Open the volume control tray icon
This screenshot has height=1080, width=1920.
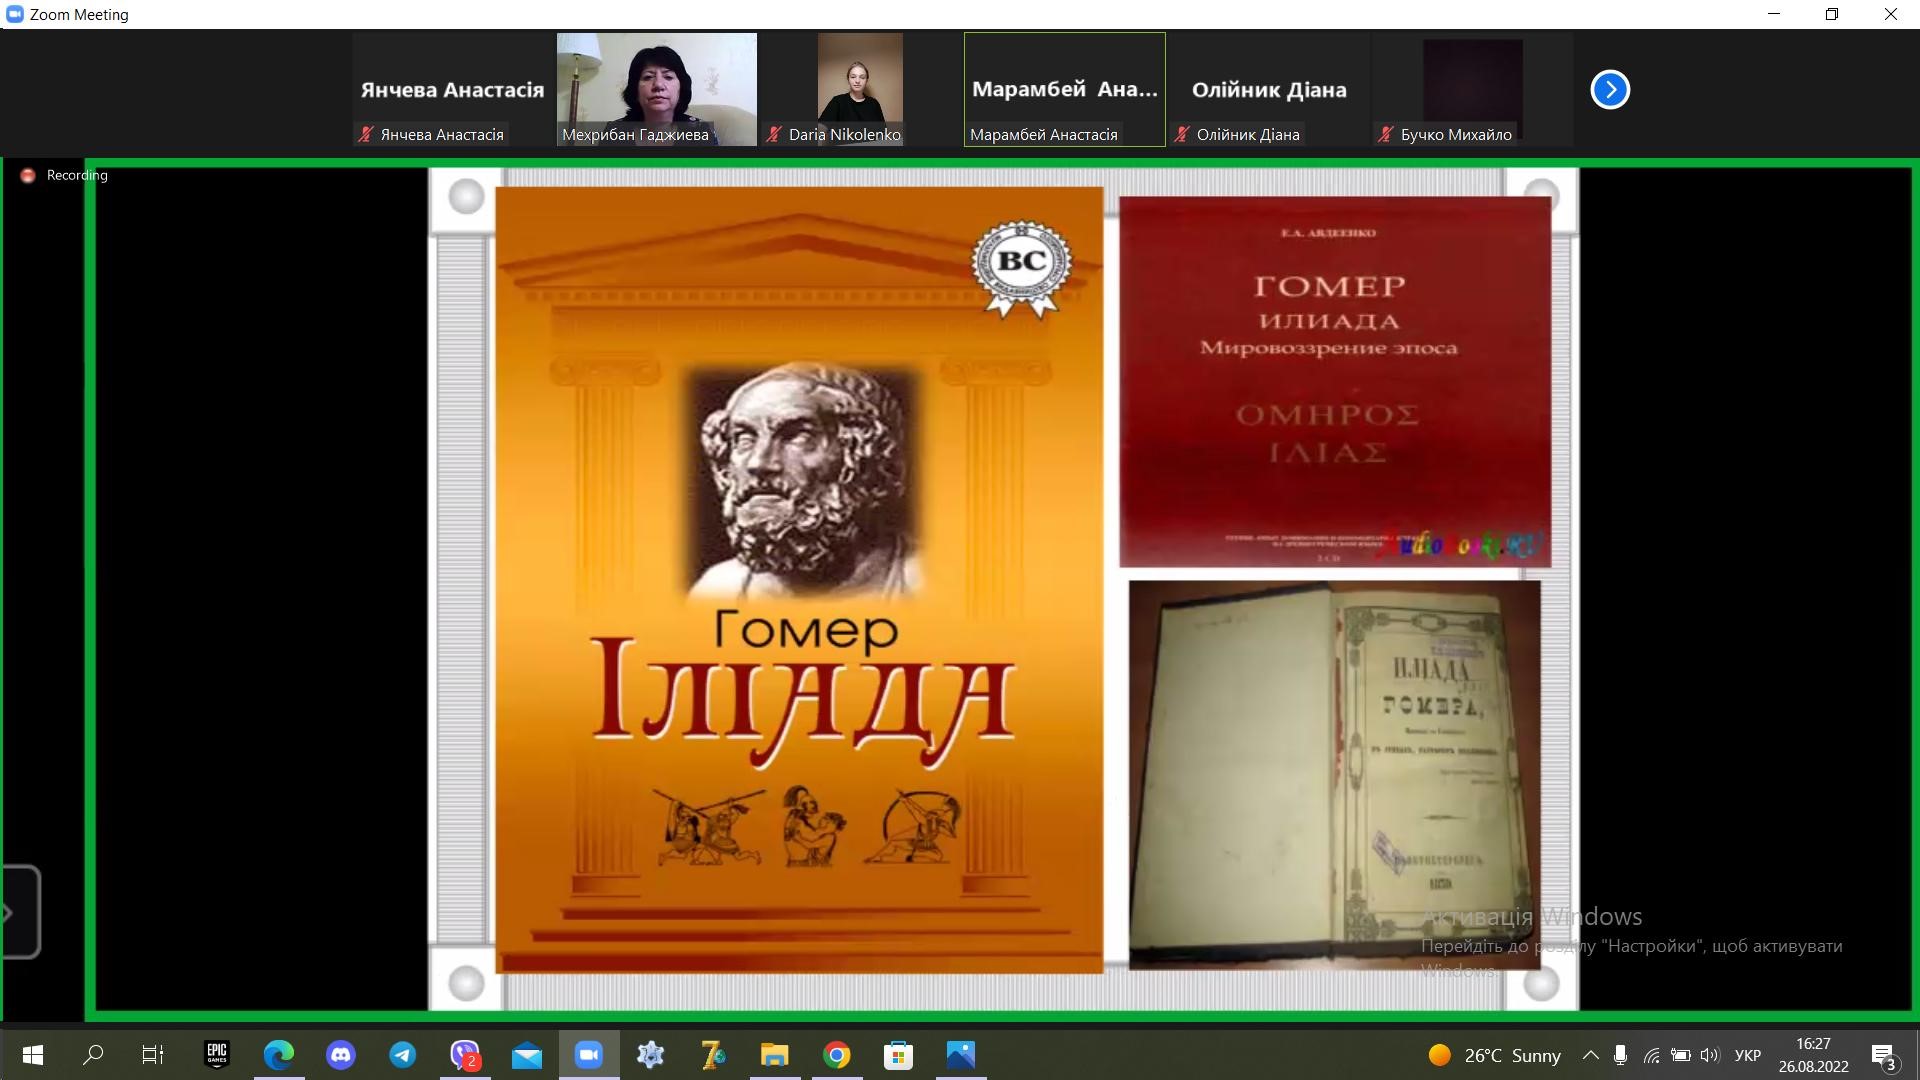(x=1710, y=1055)
